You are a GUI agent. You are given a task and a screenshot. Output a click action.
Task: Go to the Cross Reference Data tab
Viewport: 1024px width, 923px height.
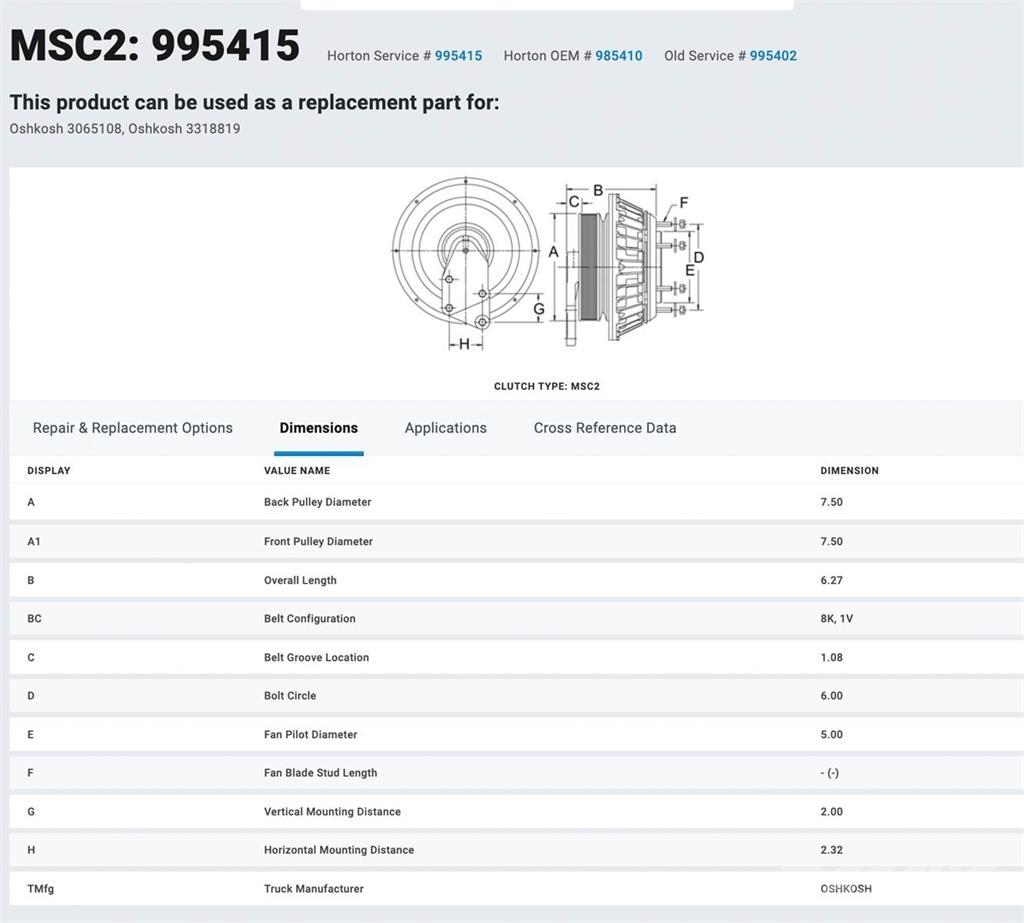[x=604, y=428]
